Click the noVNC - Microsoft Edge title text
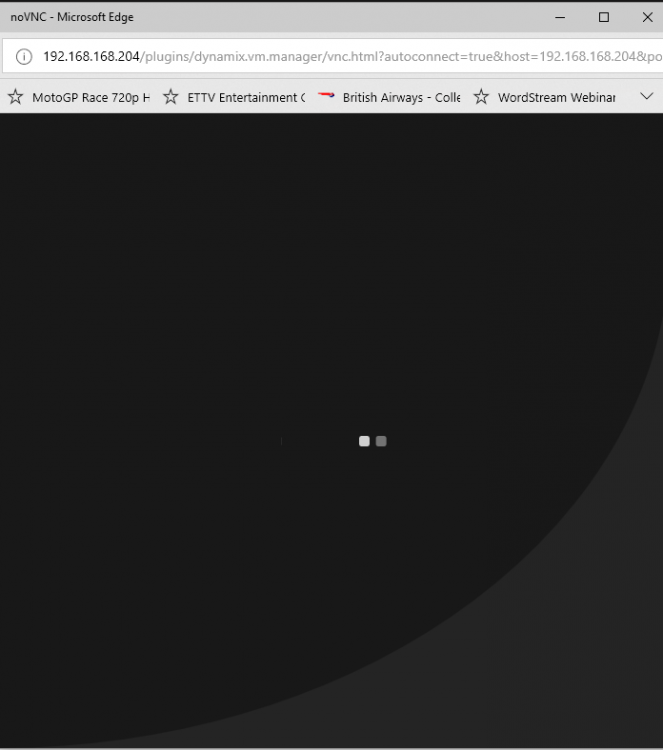Image resolution: width=663 pixels, height=750 pixels. coord(72,17)
